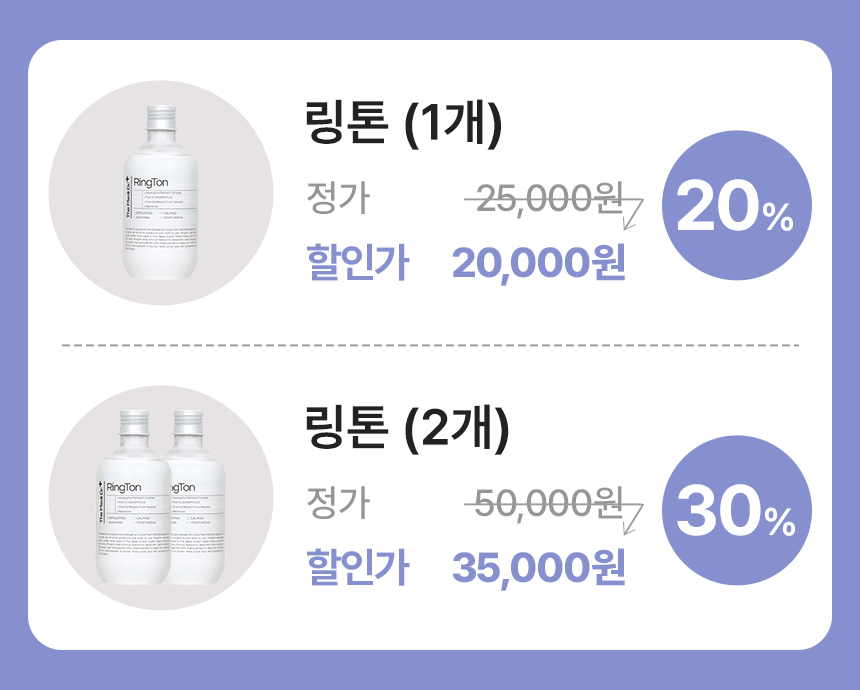Open the two-bottle RingTon product image
This screenshot has width=860, height=690.
160,499
